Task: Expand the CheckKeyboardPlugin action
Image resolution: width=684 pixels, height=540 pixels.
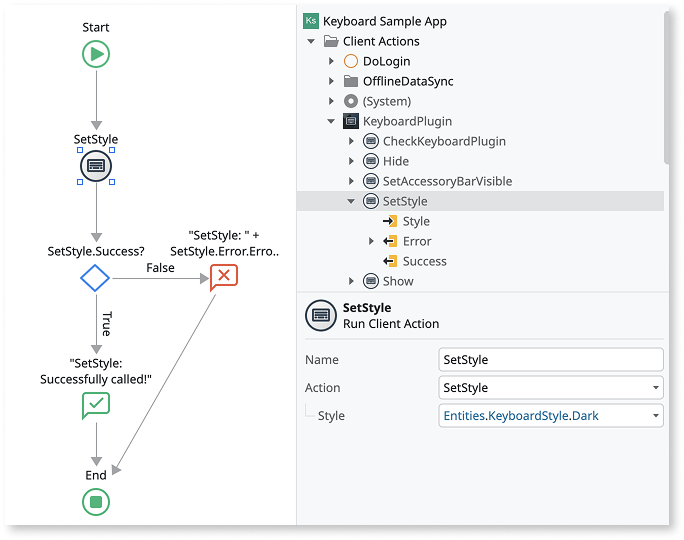Action: point(351,141)
